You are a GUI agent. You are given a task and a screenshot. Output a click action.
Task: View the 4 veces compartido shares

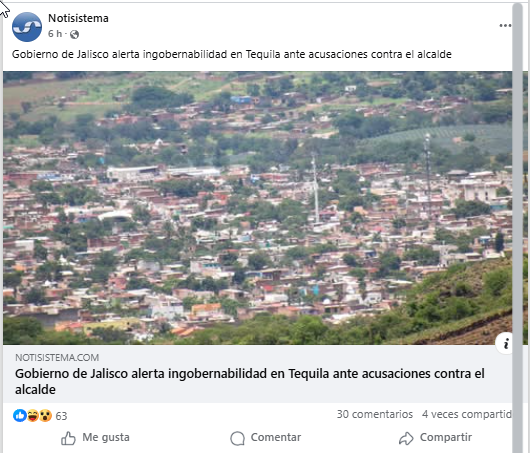coord(467,414)
